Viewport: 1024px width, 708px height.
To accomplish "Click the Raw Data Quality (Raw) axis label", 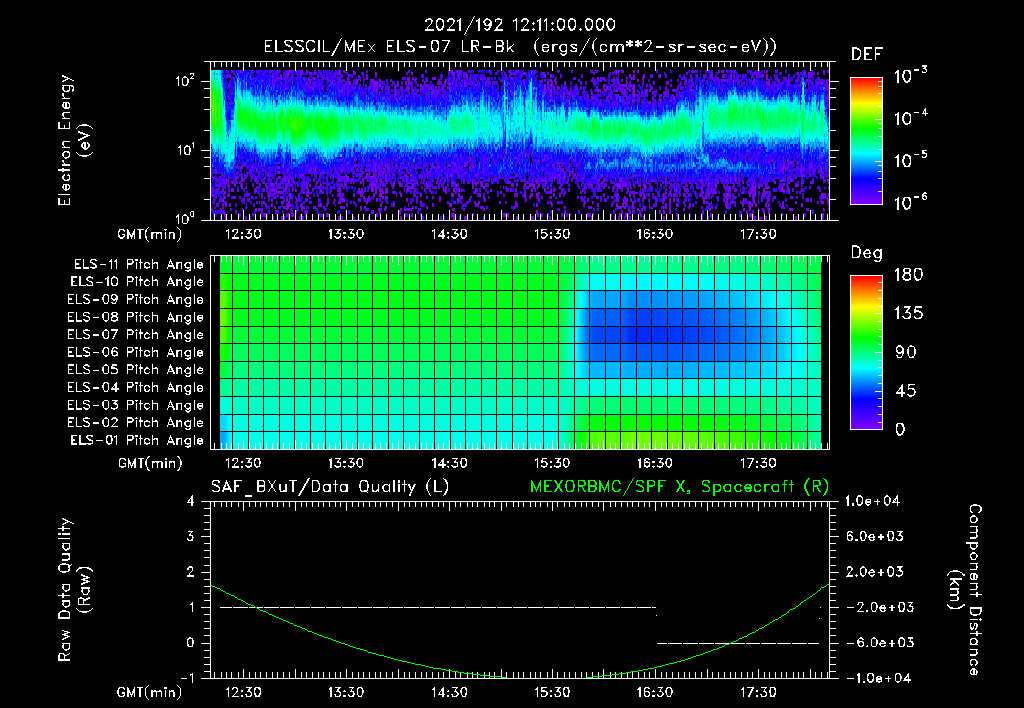I will point(75,590).
